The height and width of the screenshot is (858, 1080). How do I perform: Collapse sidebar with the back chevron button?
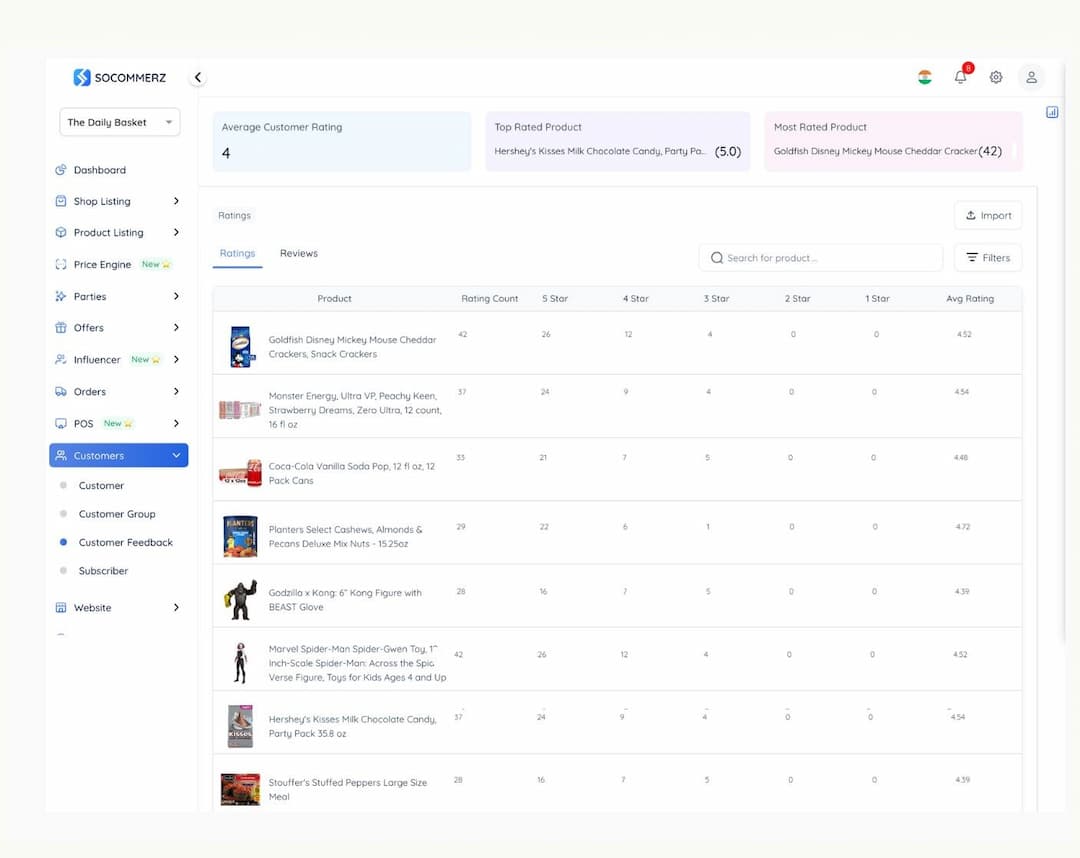198,77
